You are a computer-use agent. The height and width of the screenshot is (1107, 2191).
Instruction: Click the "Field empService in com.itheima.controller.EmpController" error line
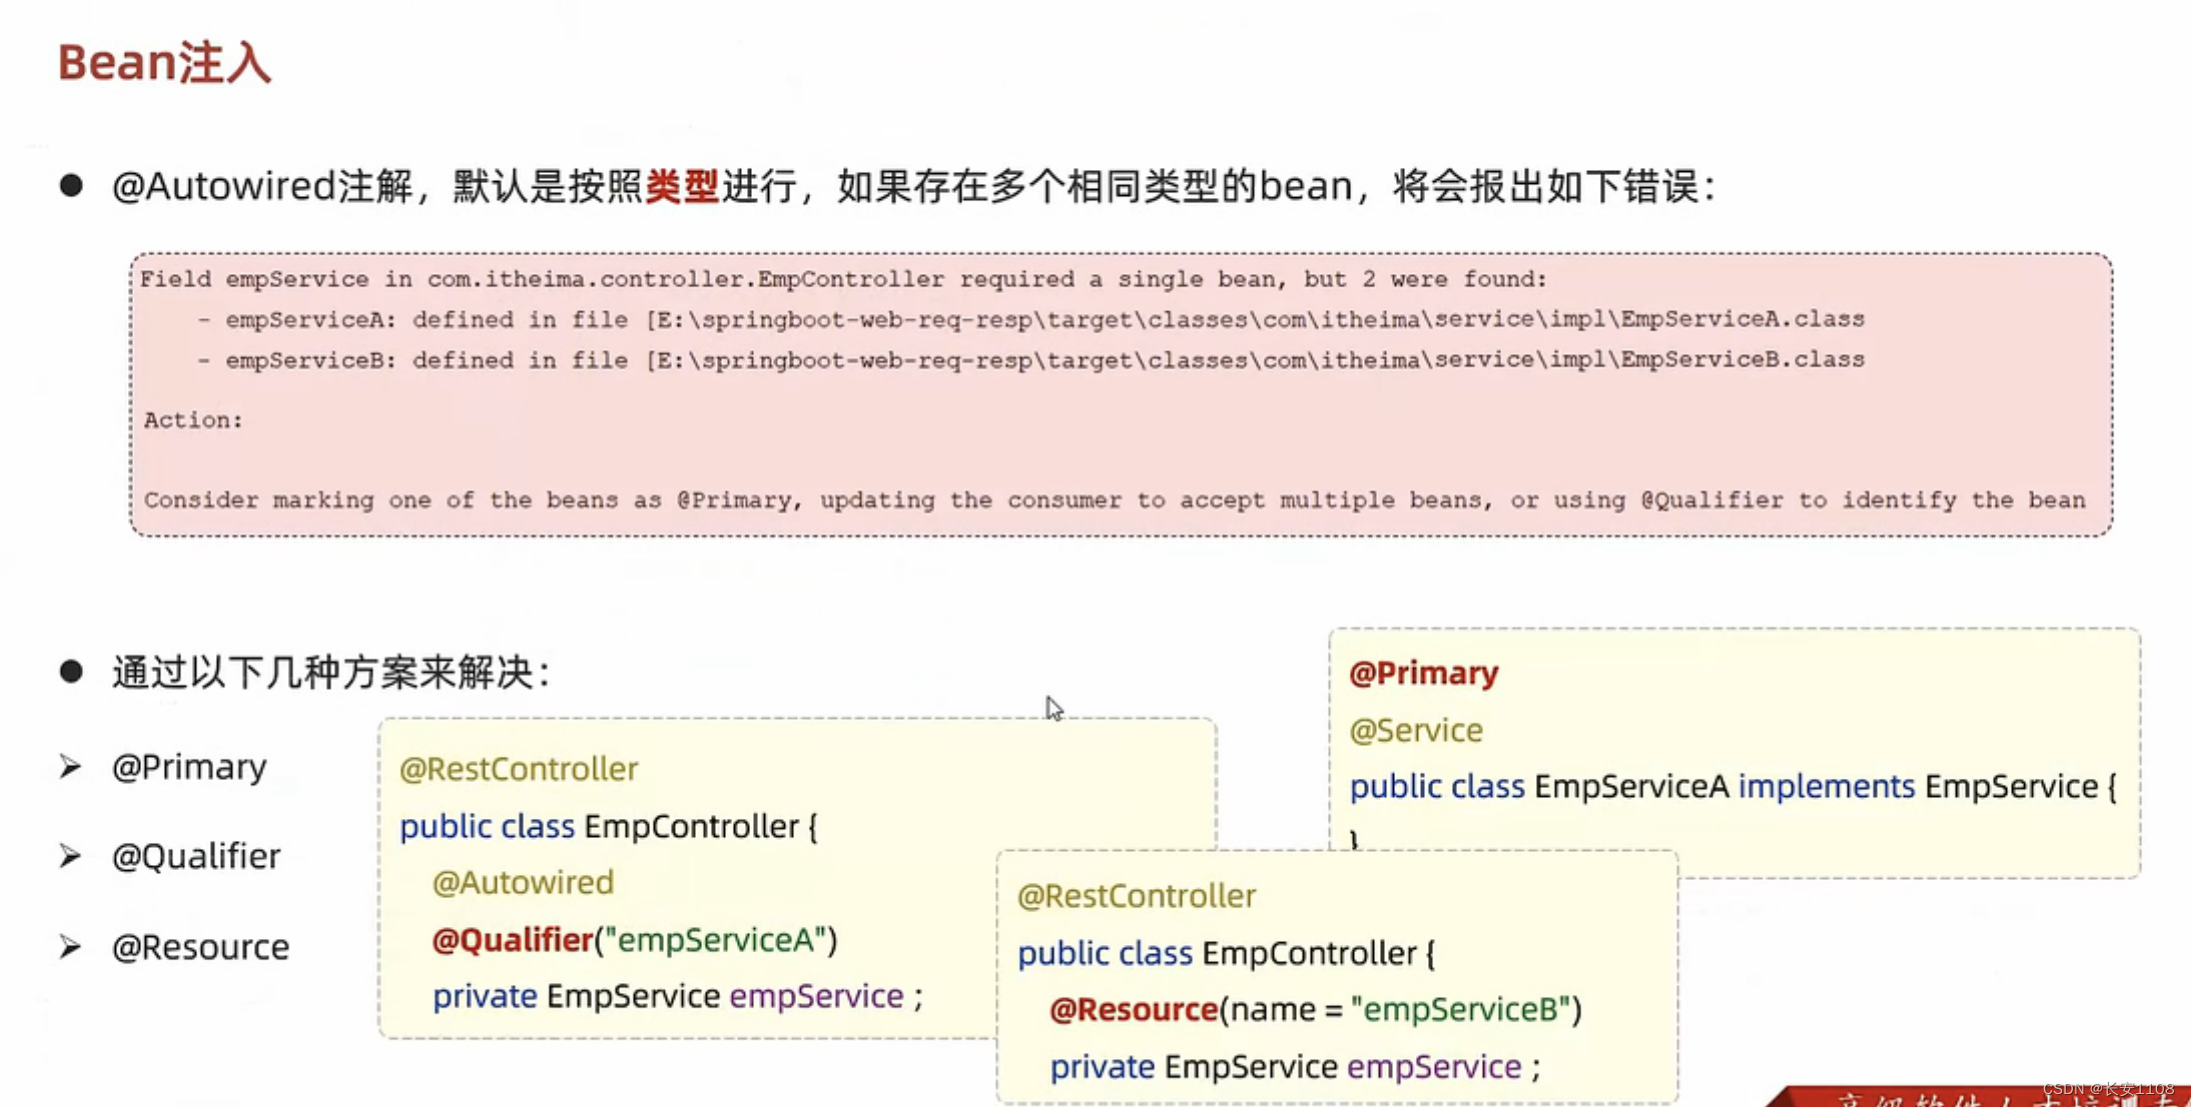(843, 279)
